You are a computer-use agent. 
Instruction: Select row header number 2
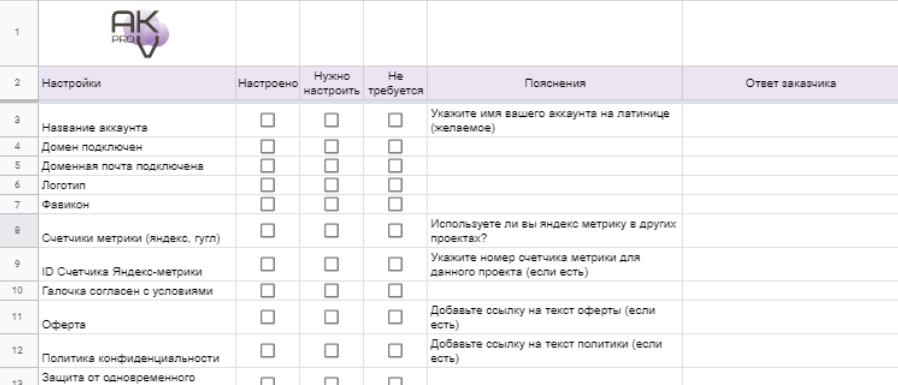pos(17,83)
